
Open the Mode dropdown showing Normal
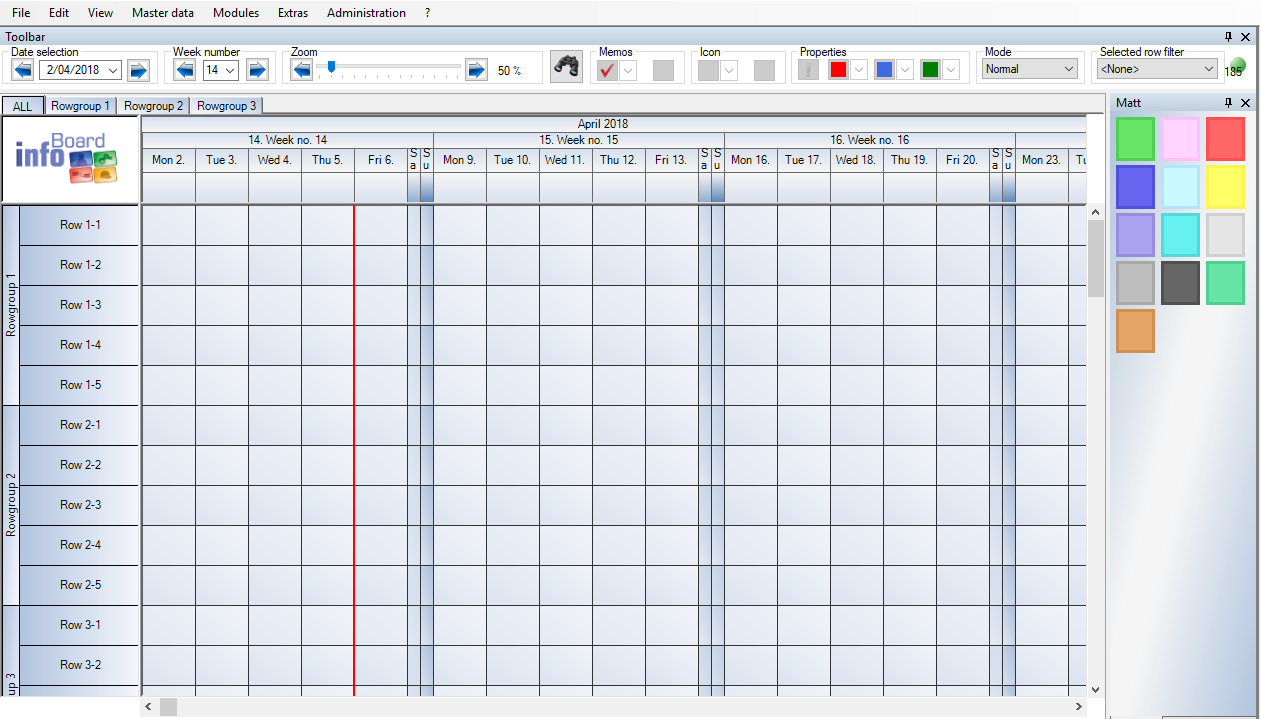(1030, 69)
